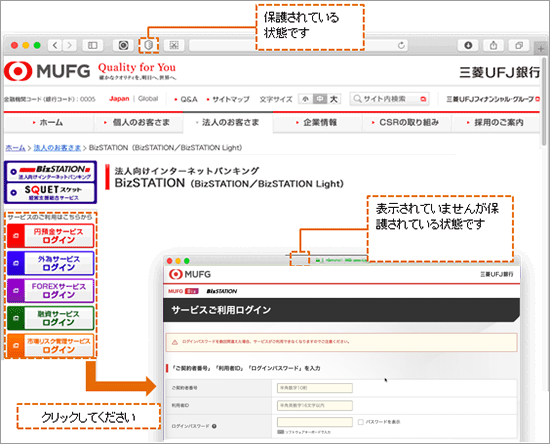Image resolution: width=550 pixels, height=444 pixels.
Task: Switch to the Japan site link
Action: pos(119,99)
